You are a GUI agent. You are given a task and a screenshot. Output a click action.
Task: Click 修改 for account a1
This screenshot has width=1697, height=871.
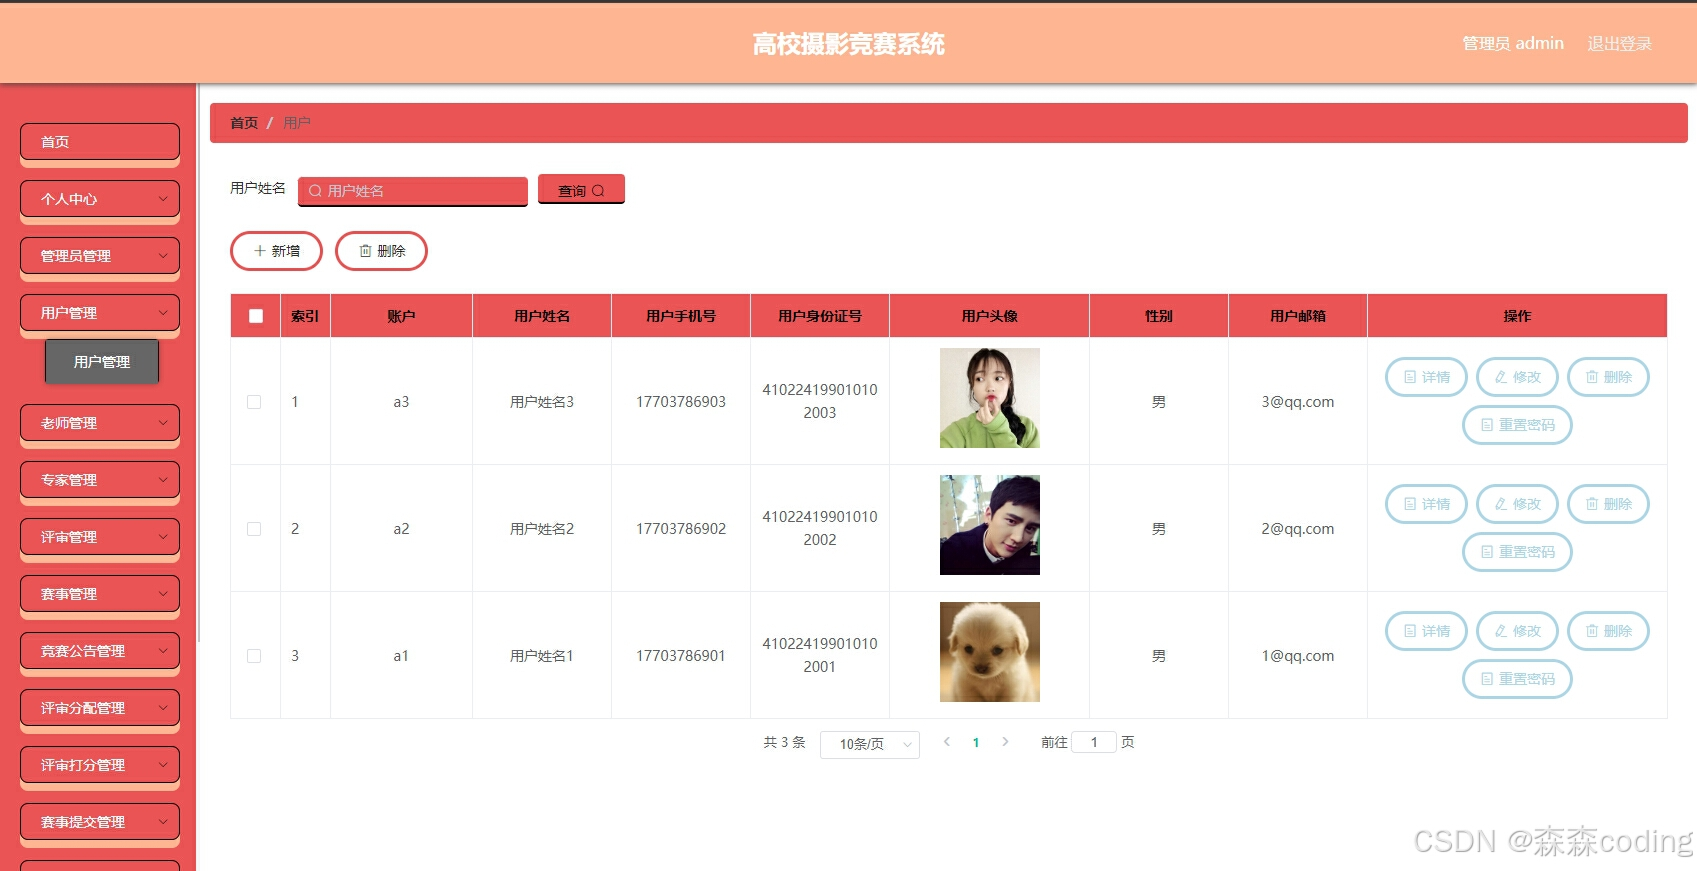[1517, 631]
